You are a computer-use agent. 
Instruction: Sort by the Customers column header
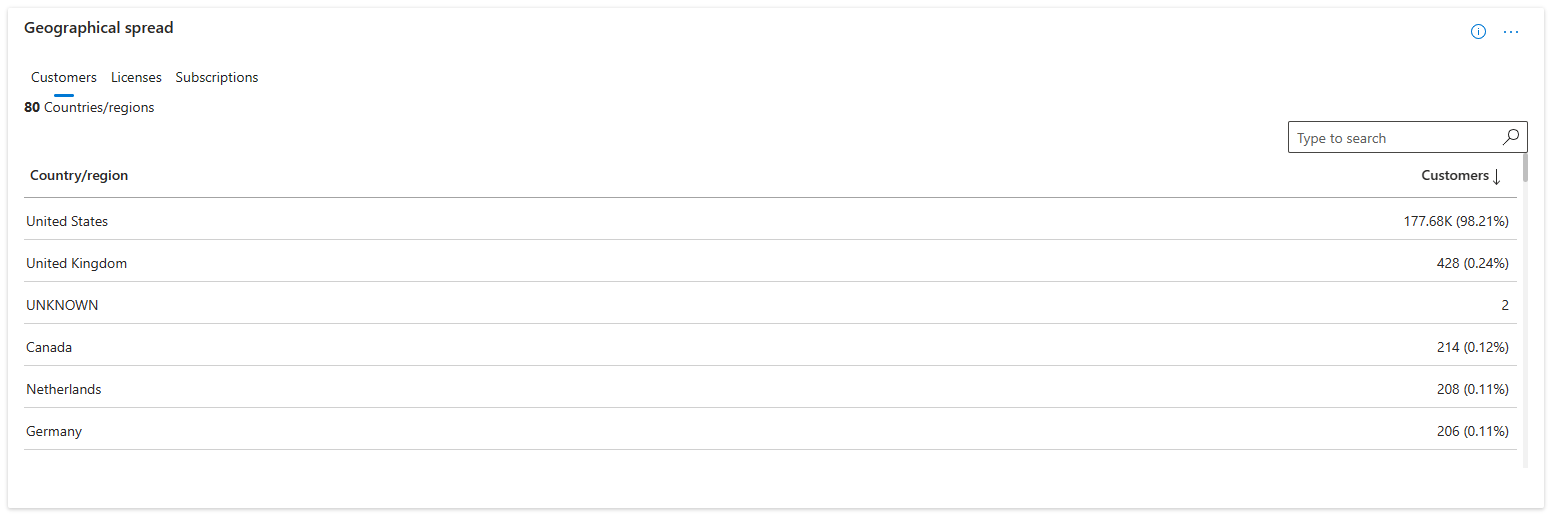[x=1455, y=175]
